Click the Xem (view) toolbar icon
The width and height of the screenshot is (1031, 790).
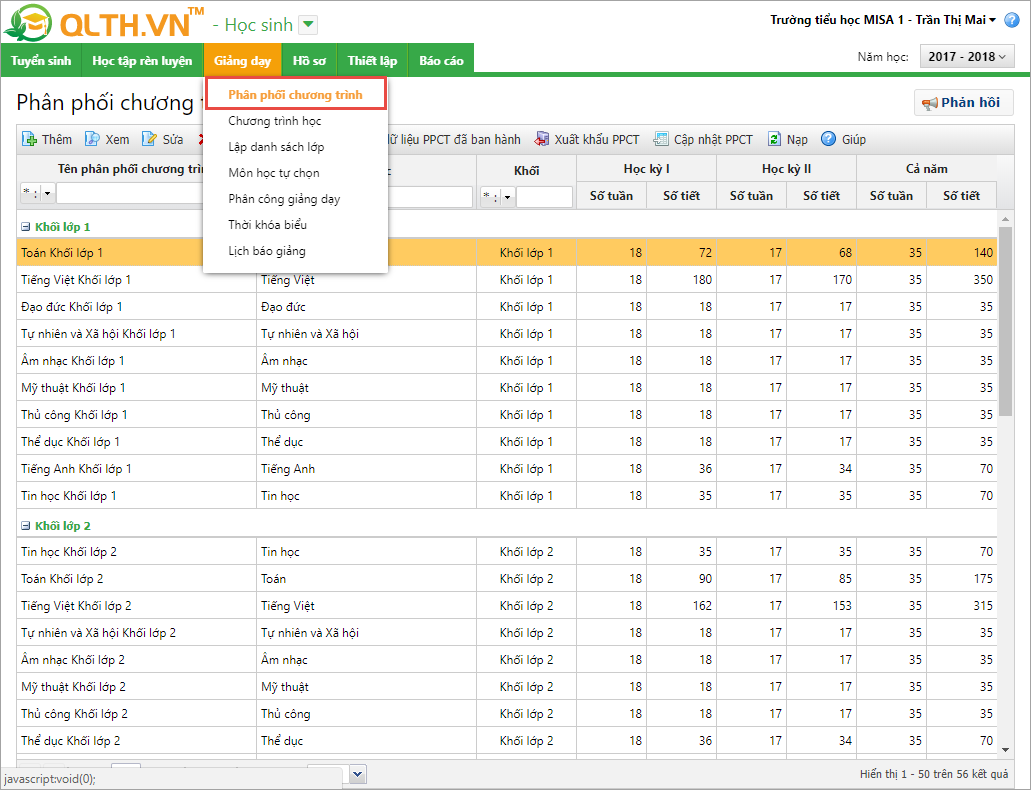point(92,140)
